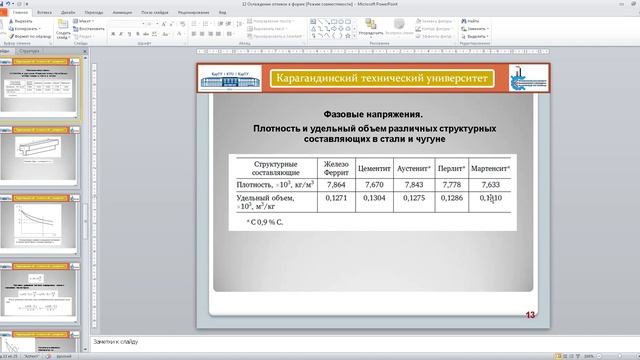Expand the shapes gallery more arrow
Image resolution: width=640 pixels, height=360 pixels.
pos(354,37)
